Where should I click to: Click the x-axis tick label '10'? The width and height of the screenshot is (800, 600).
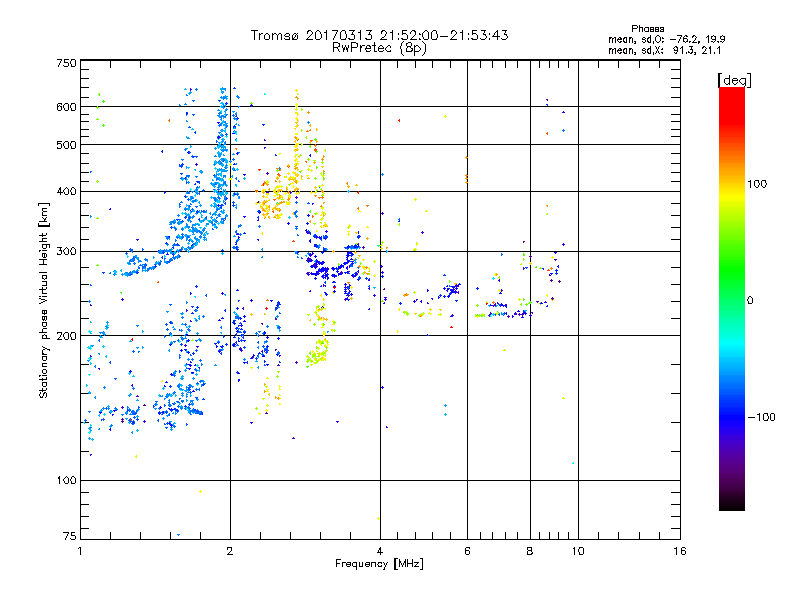pos(578,551)
